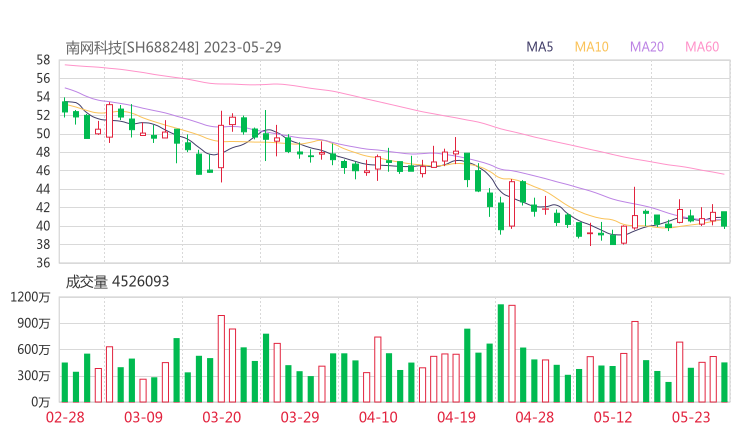The width and height of the screenshot is (740, 440).
Task: Click price axis value 40
Action: click(43, 226)
